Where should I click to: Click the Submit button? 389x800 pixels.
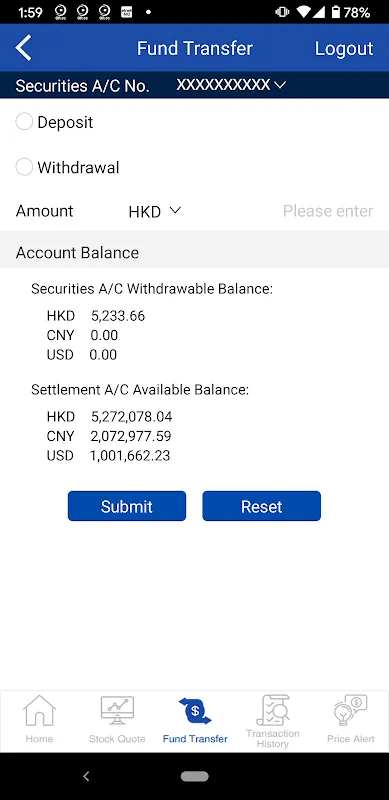click(127, 506)
